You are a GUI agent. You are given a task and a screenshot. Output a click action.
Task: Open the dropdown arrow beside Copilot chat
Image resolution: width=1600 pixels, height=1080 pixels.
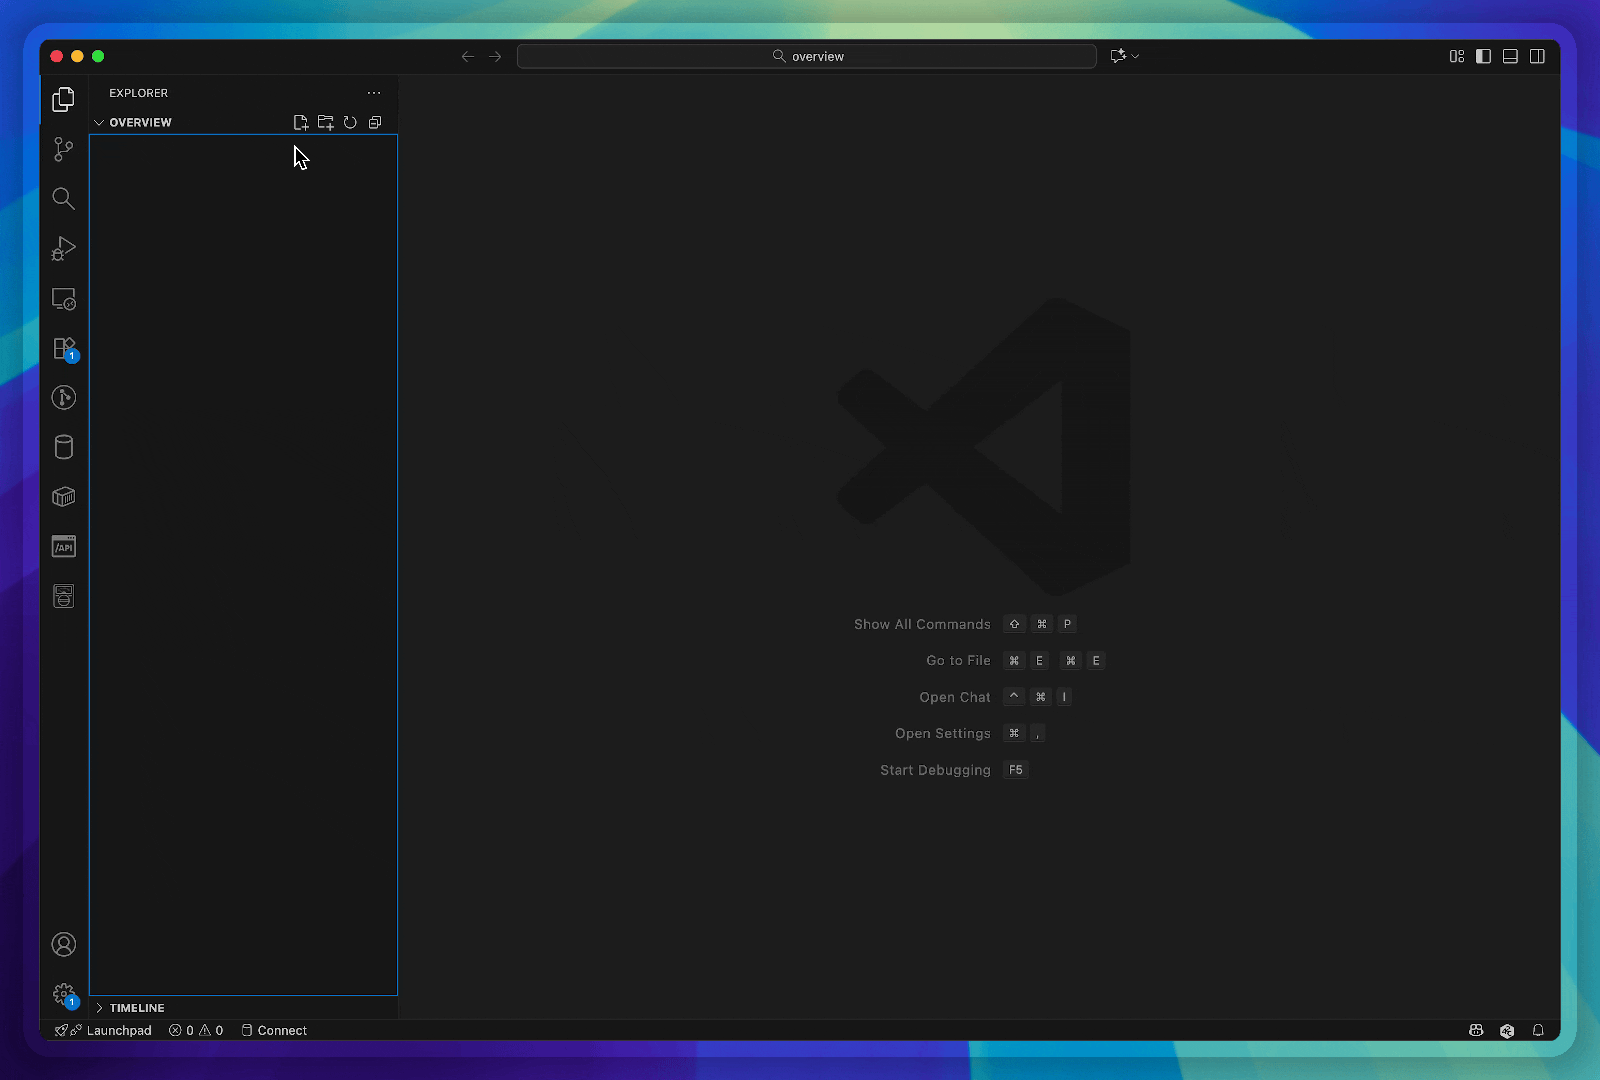tap(1135, 56)
